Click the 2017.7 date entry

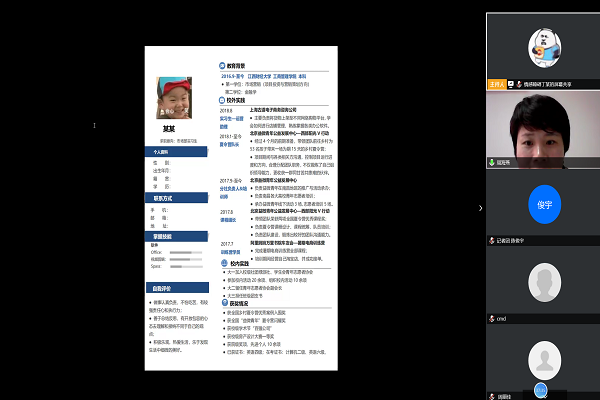(x=227, y=244)
